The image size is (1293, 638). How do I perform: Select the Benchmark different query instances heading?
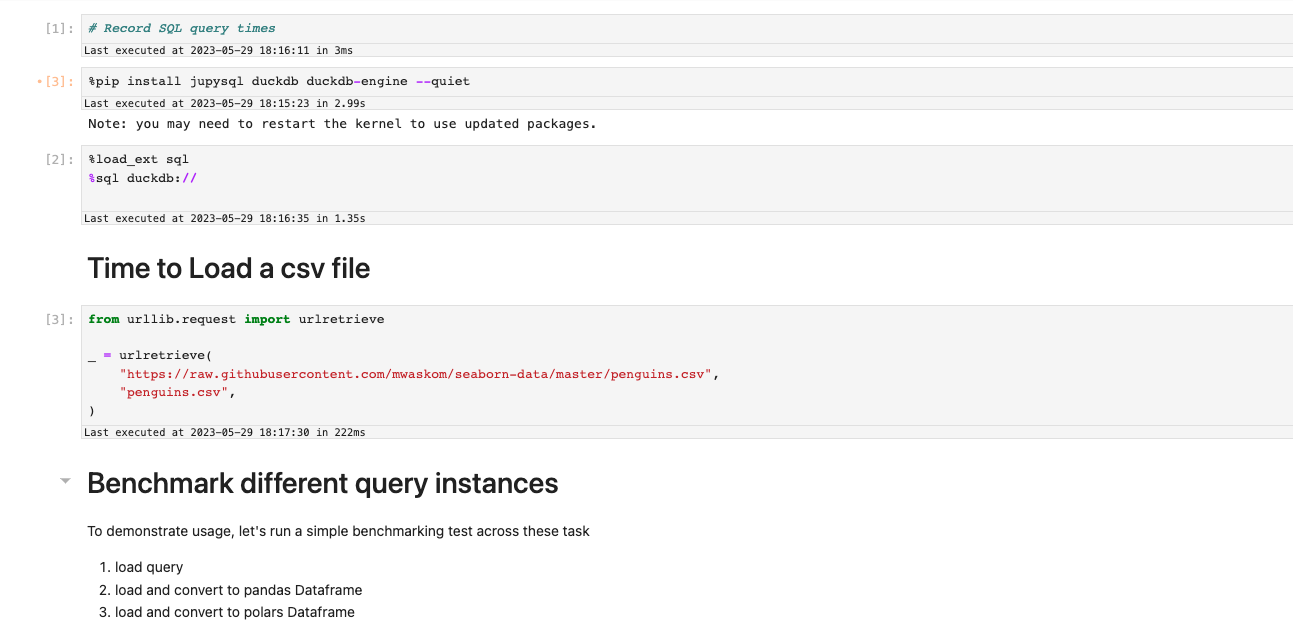[x=322, y=483]
